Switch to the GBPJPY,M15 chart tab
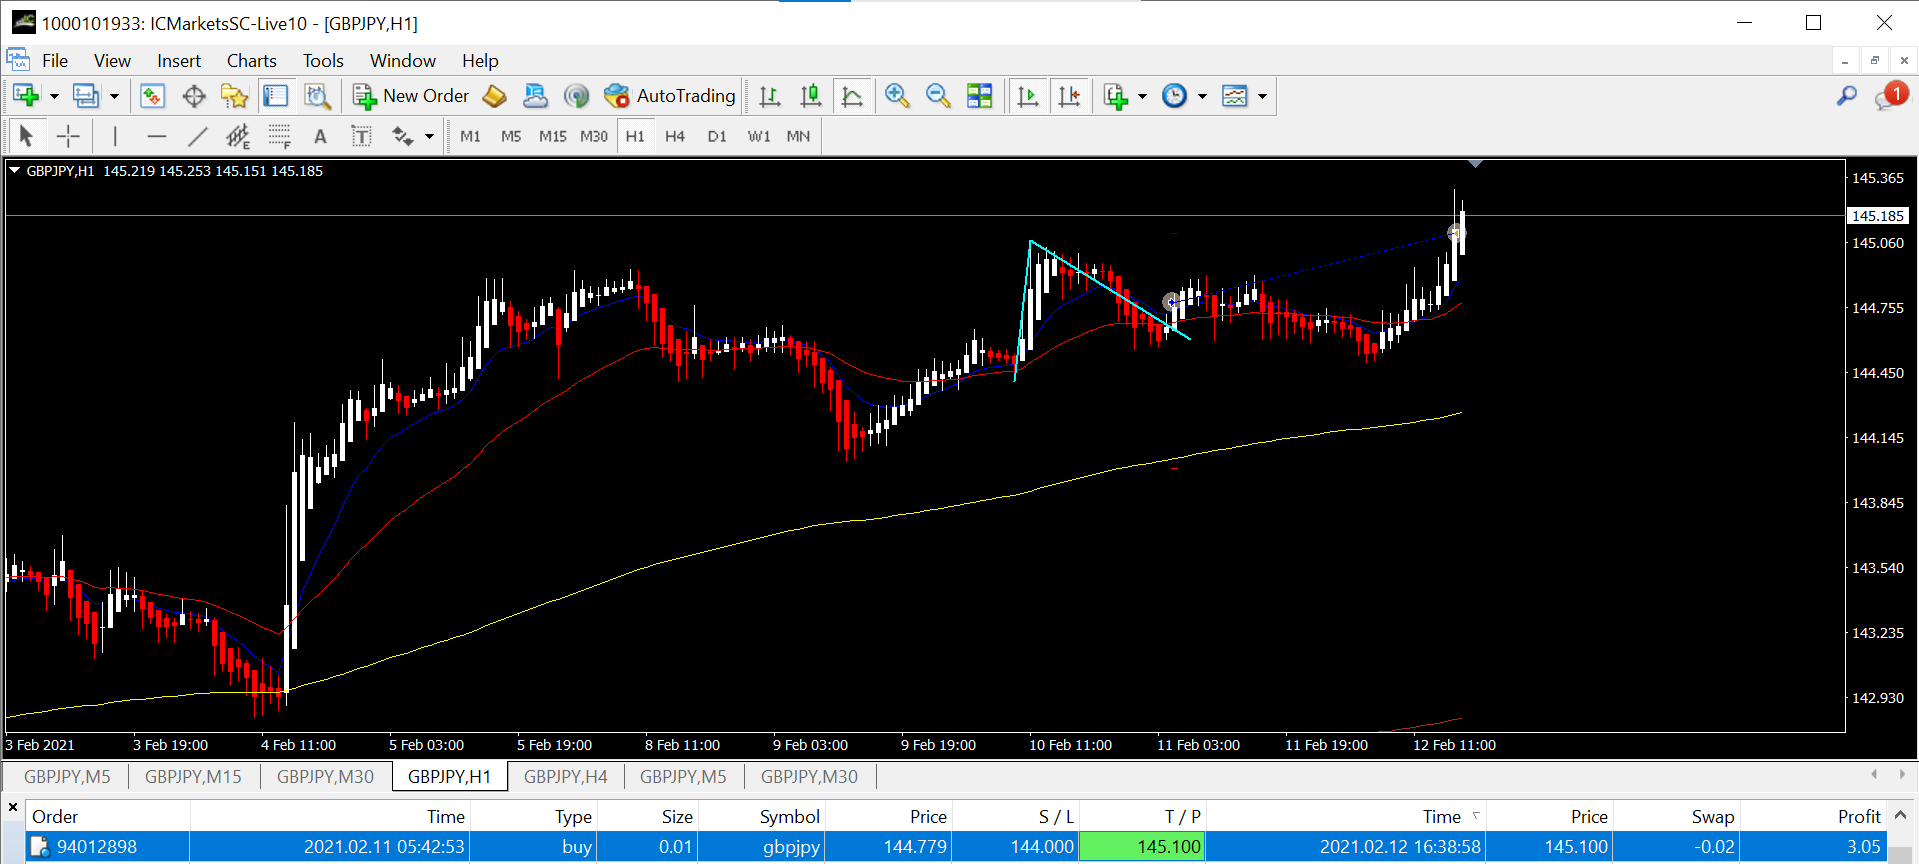Viewport: 1919px width, 864px height. pyautogui.click(x=193, y=776)
